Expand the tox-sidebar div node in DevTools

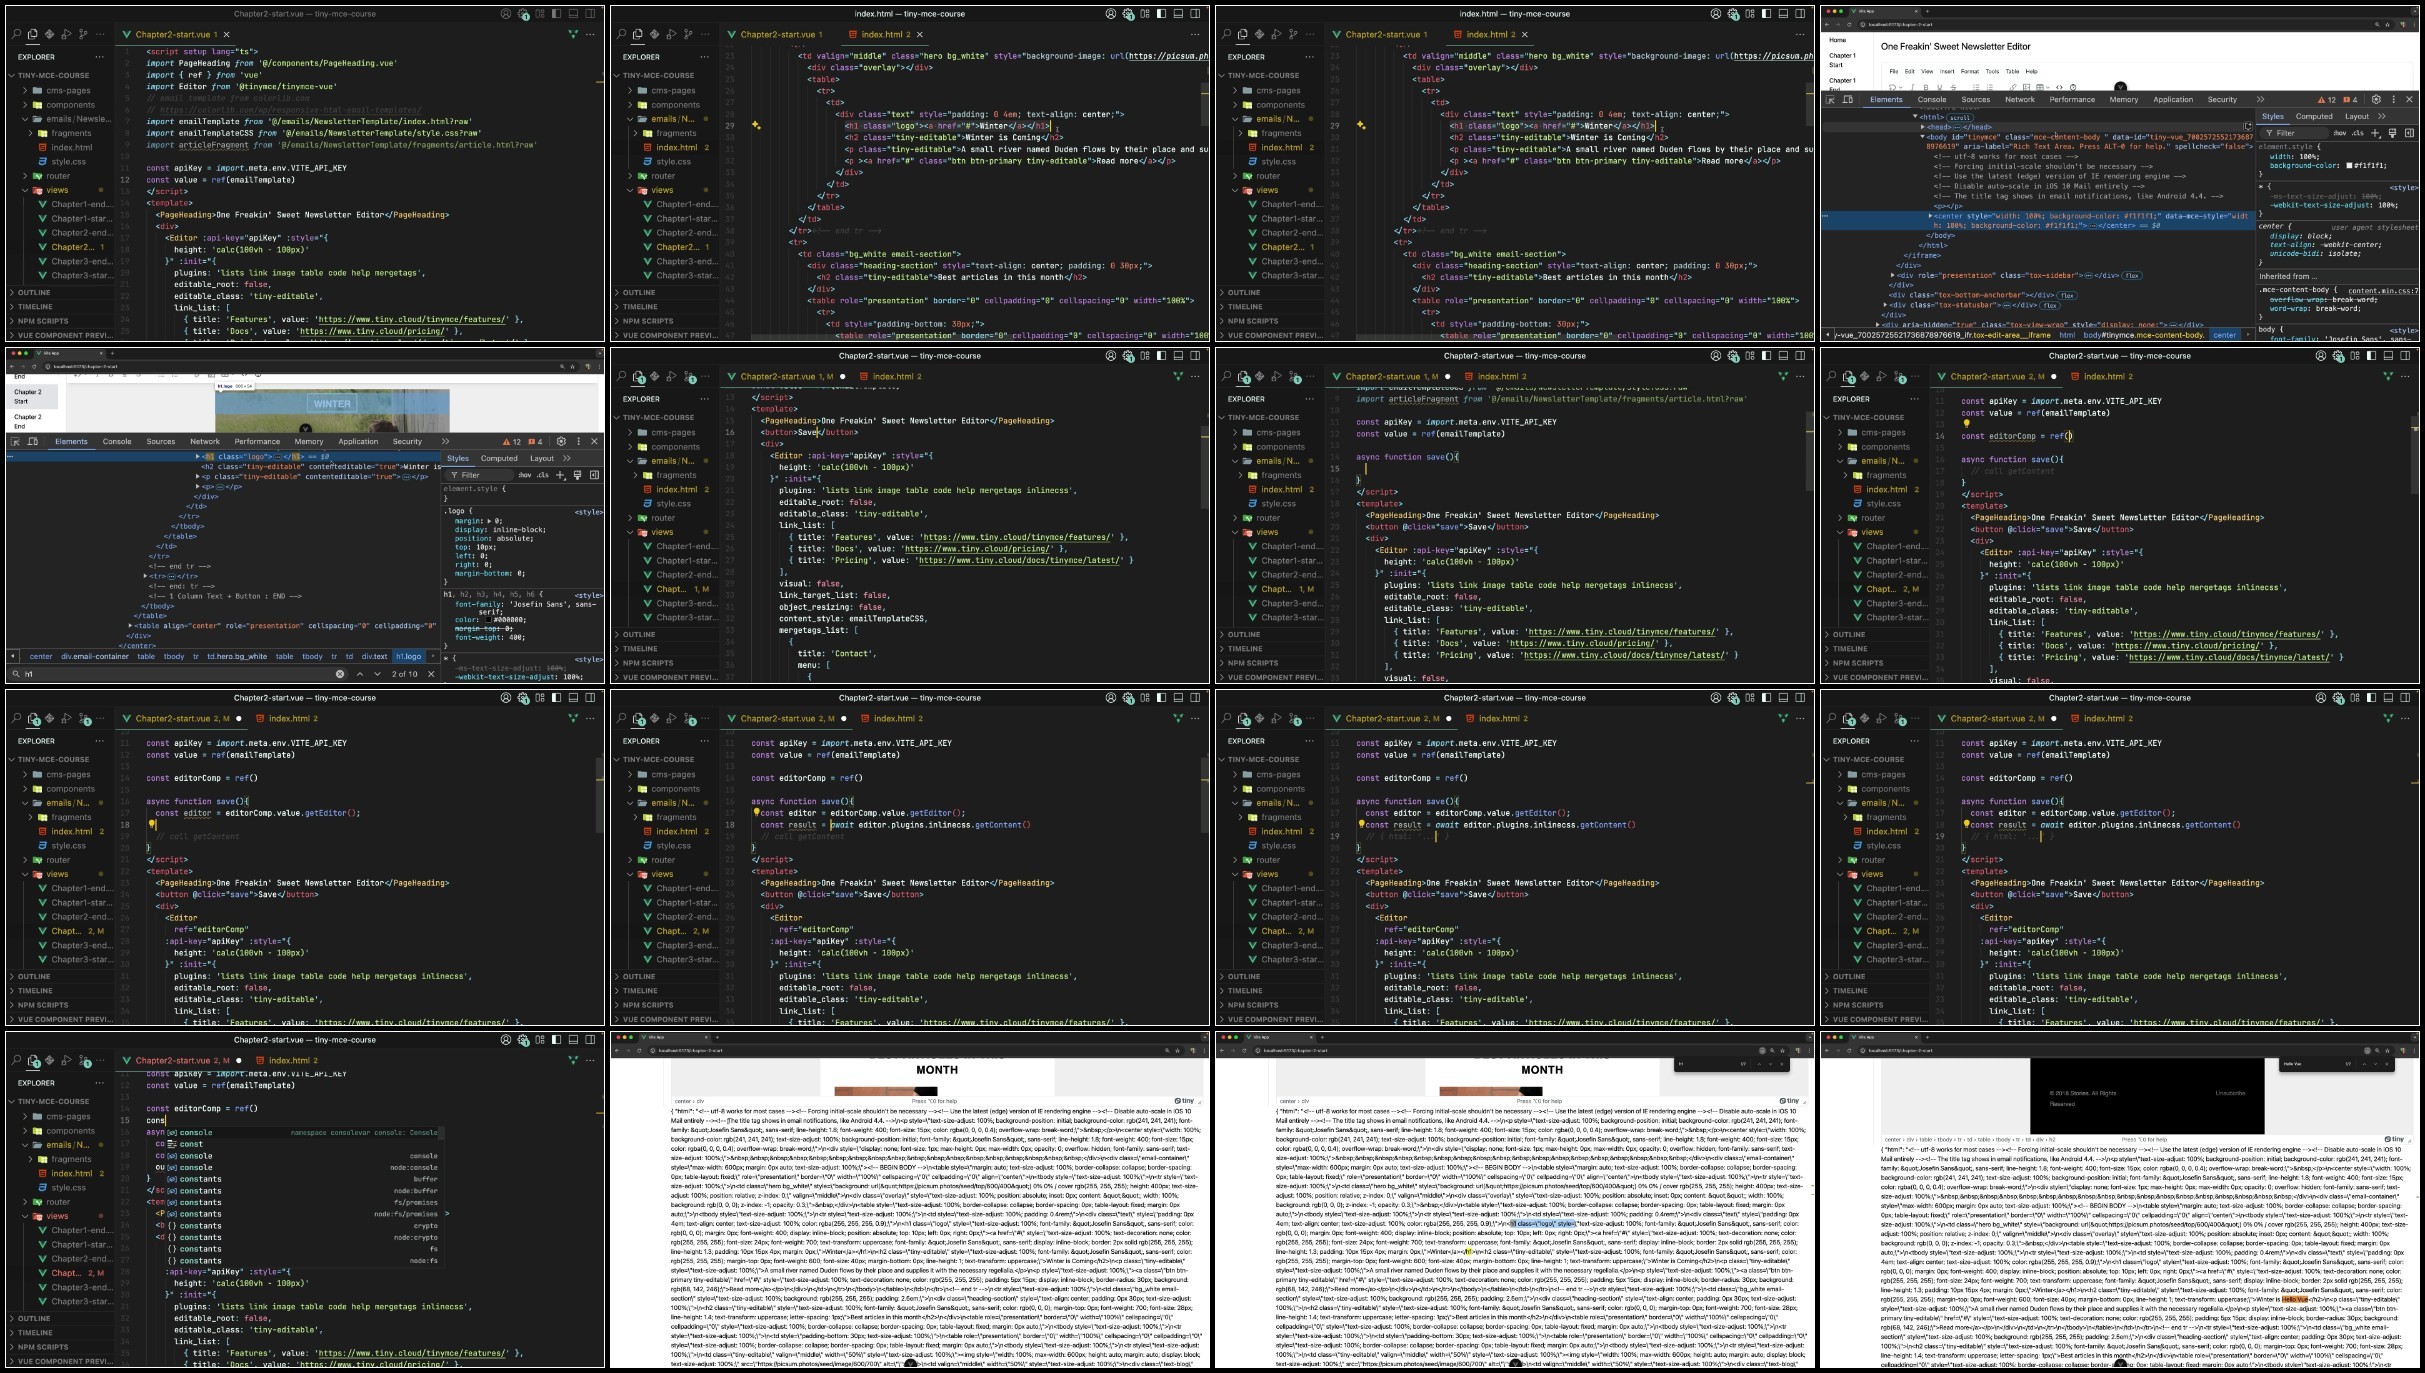coord(1892,275)
